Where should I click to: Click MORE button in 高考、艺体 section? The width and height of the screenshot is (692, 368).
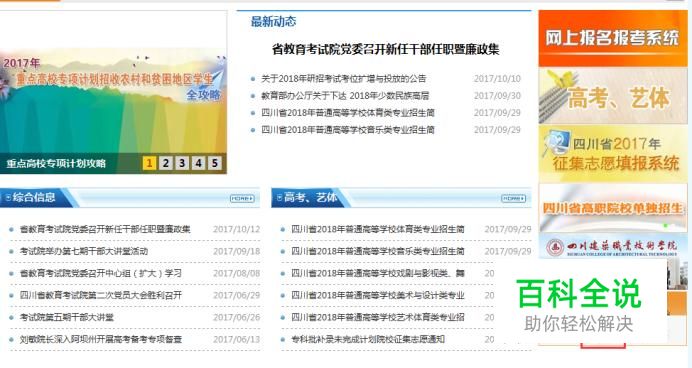[513, 199]
